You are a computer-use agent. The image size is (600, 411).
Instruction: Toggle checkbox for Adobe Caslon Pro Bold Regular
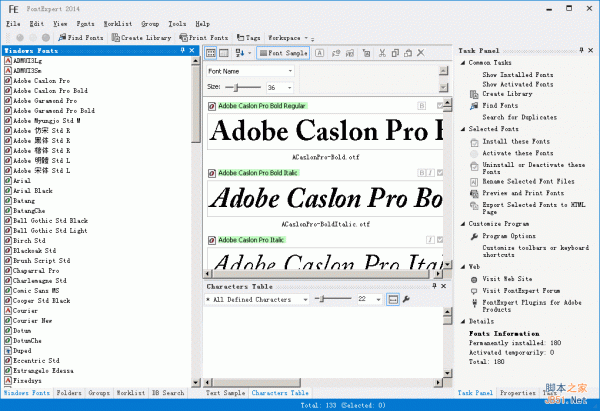[440, 106]
